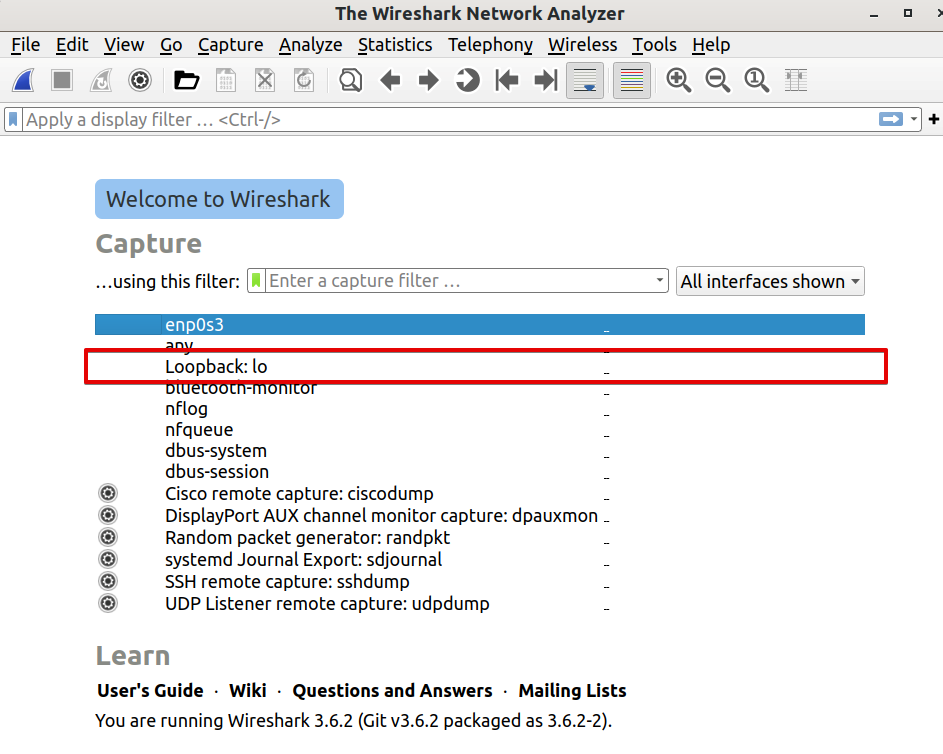Reset text to normal size icon
This screenshot has height=754, width=943.
coord(757,80)
